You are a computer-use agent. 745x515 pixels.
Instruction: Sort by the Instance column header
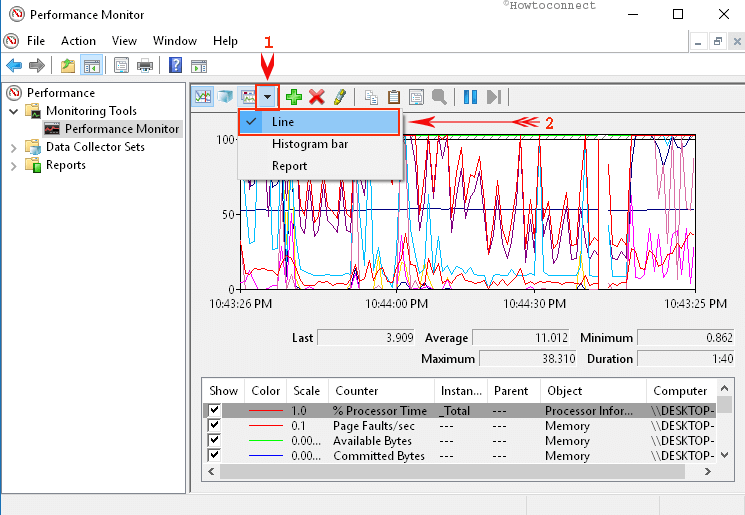[461, 391]
